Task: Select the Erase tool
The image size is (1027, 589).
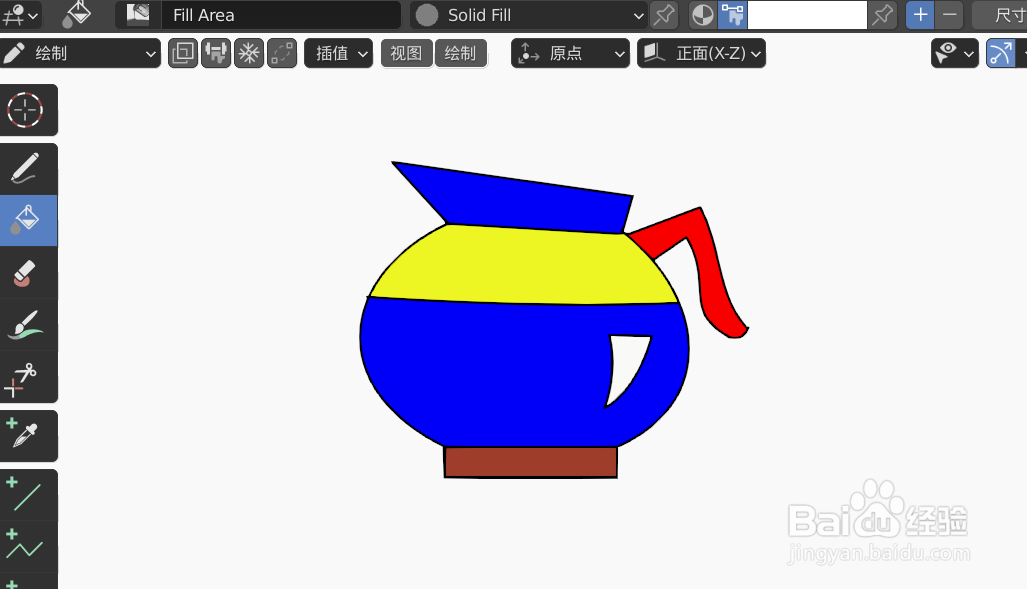Action: (x=26, y=273)
